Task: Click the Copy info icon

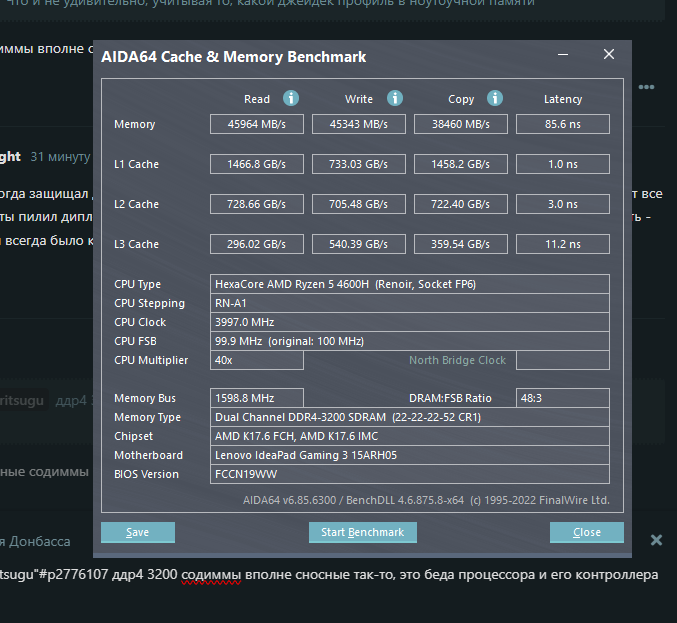Action: pos(495,98)
